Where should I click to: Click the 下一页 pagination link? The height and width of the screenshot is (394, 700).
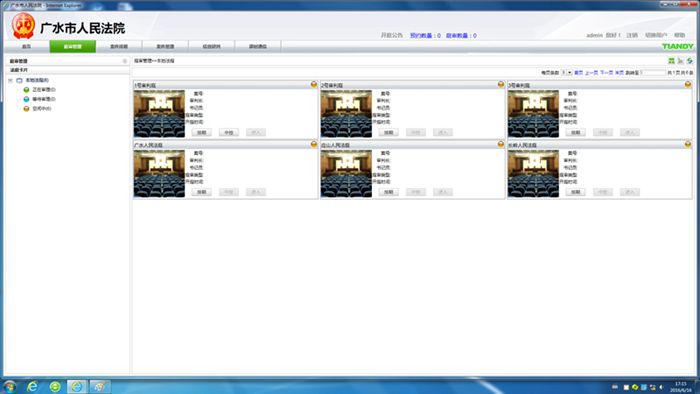pos(606,72)
